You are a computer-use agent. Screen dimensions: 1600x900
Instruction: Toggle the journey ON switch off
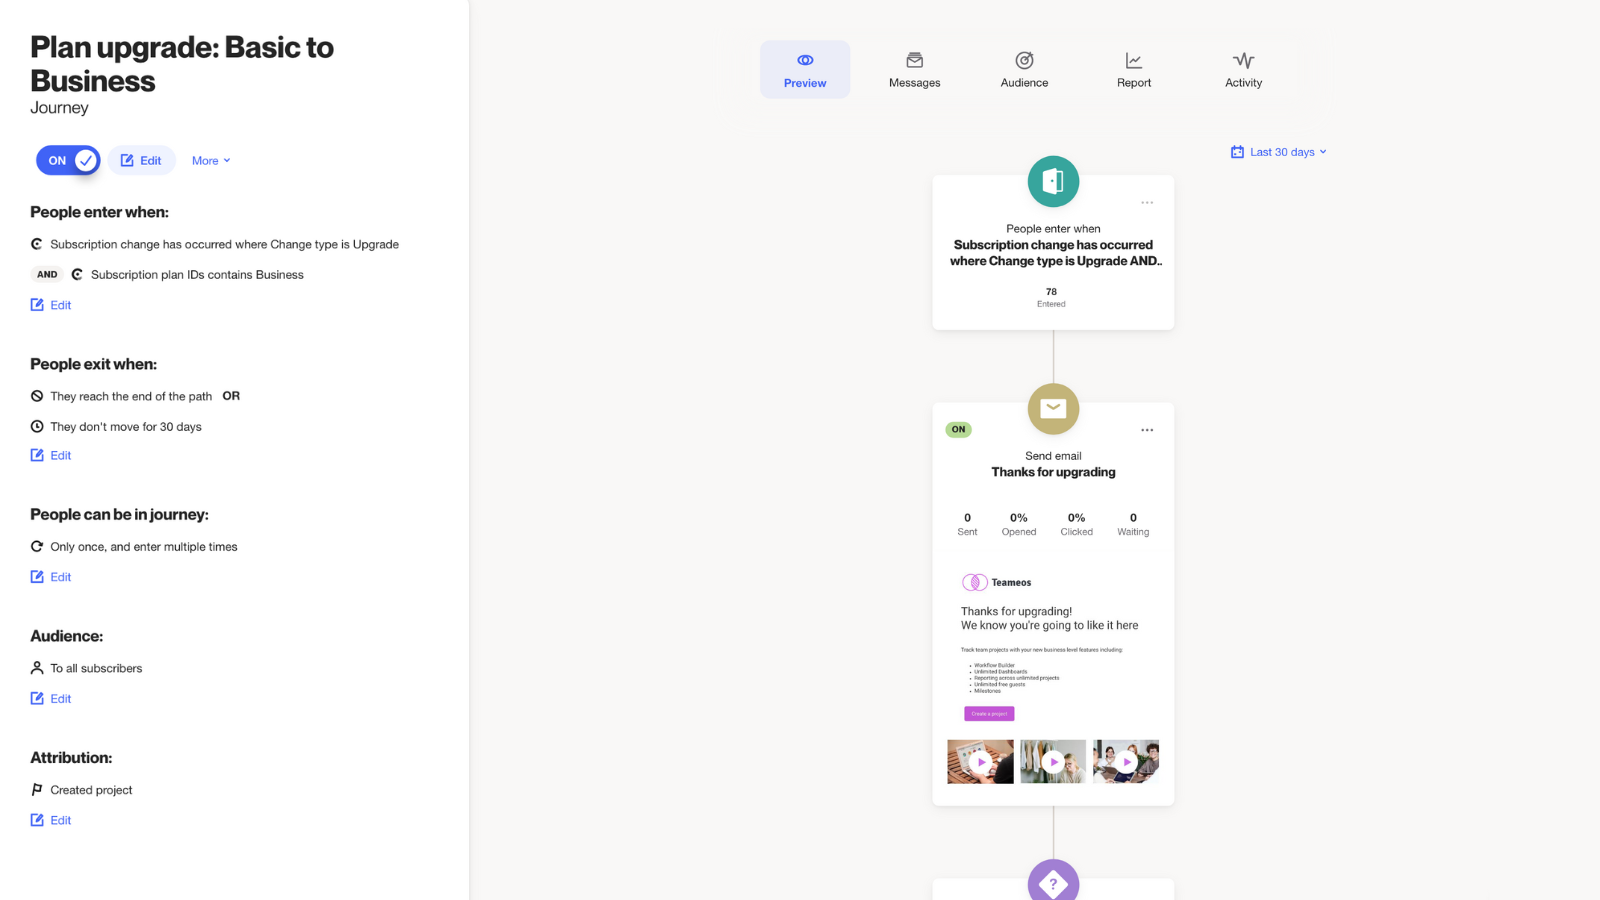(x=68, y=160)
